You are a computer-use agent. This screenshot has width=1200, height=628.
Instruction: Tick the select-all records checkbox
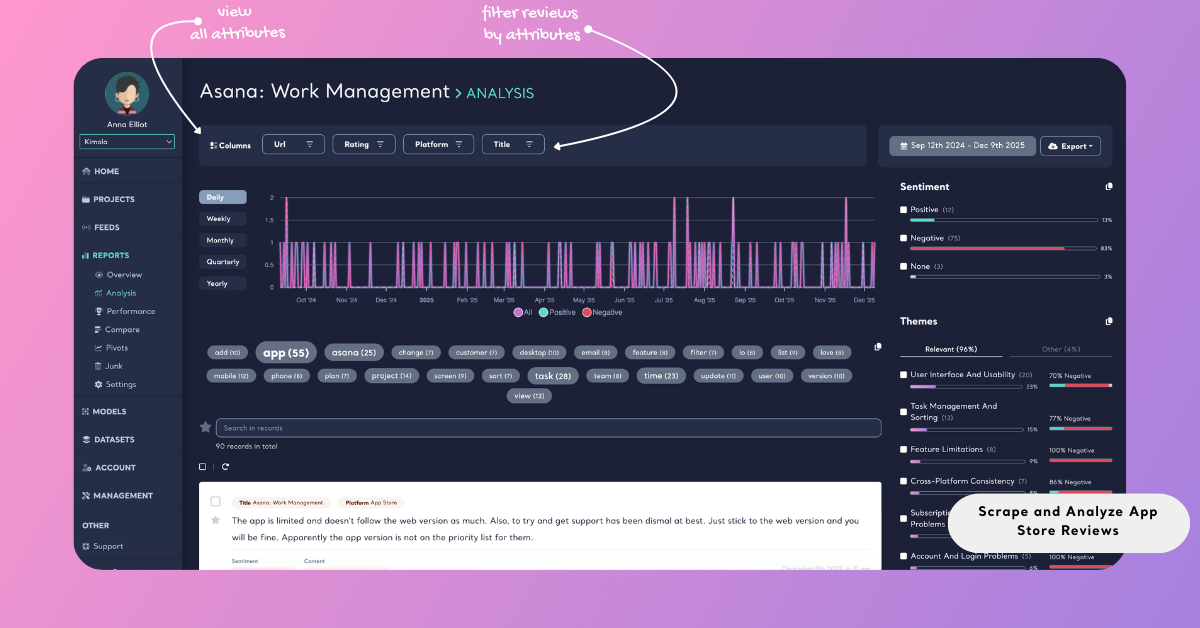203,467
